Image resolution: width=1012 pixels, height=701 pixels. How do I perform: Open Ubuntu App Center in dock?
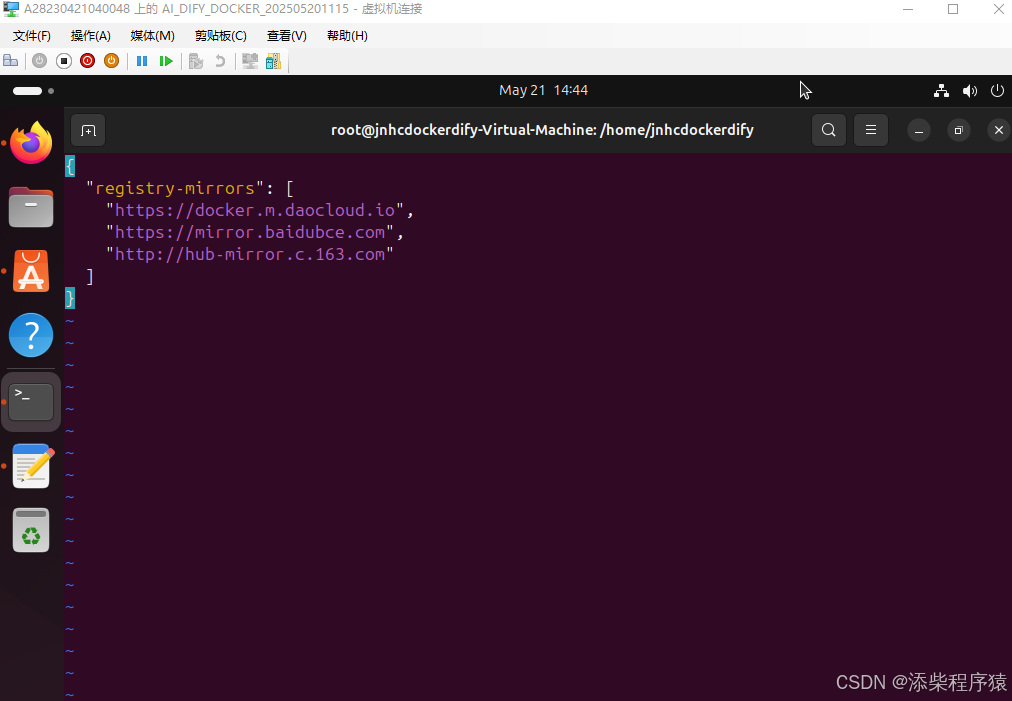click(x=31, y=271)
